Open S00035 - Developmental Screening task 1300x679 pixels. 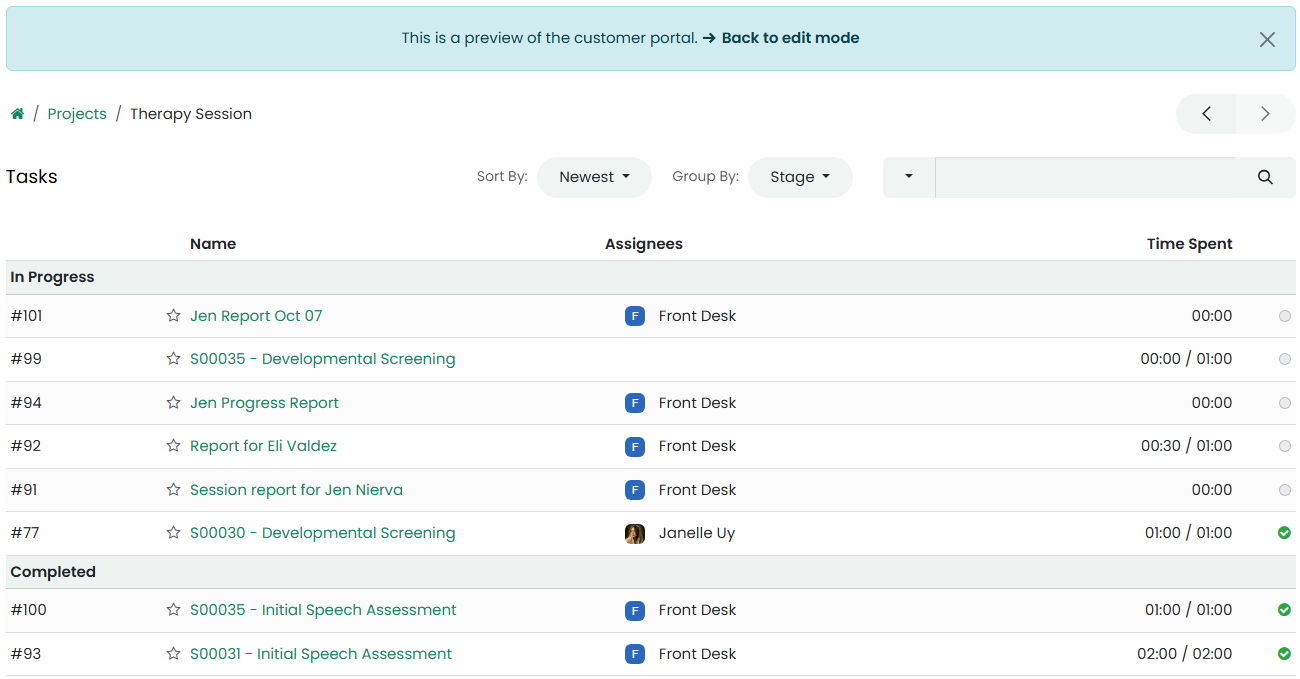click(322, 359)
